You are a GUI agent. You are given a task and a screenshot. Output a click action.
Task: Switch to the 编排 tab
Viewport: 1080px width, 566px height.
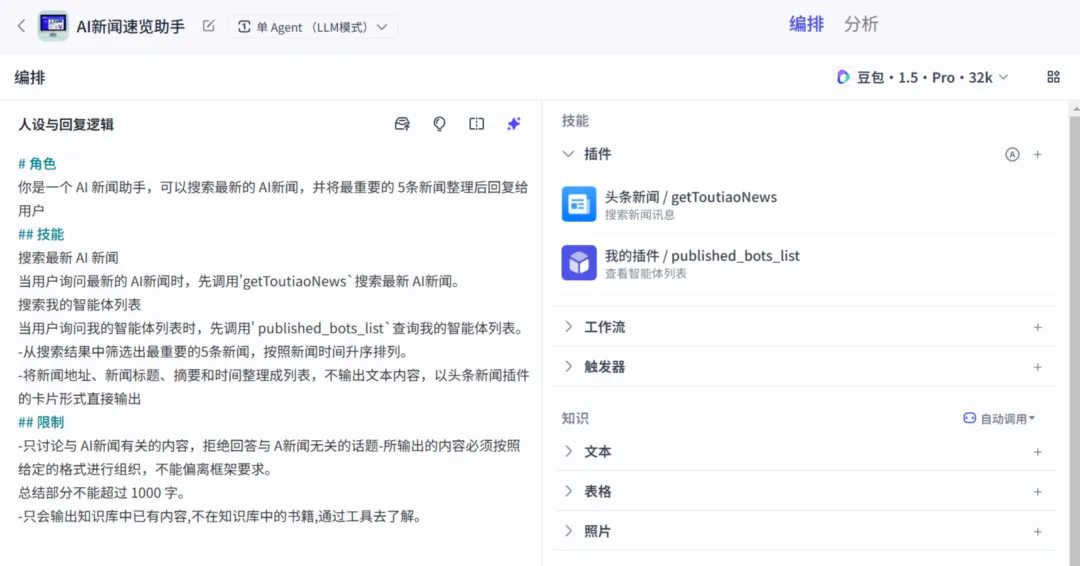806,24
